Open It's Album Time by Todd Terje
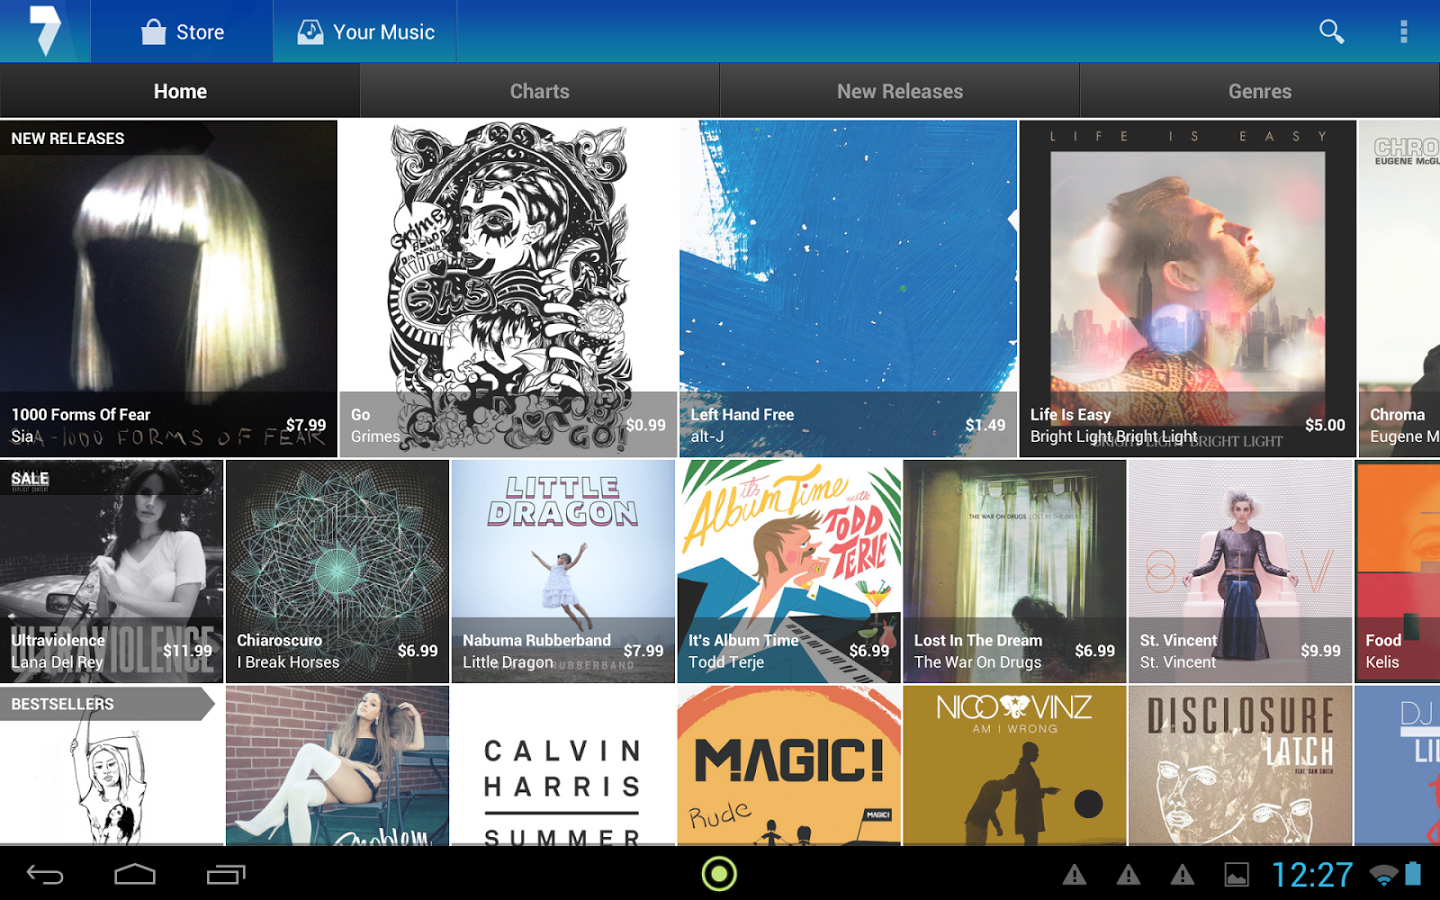1440x900 pixels. [x=789, y=571]
